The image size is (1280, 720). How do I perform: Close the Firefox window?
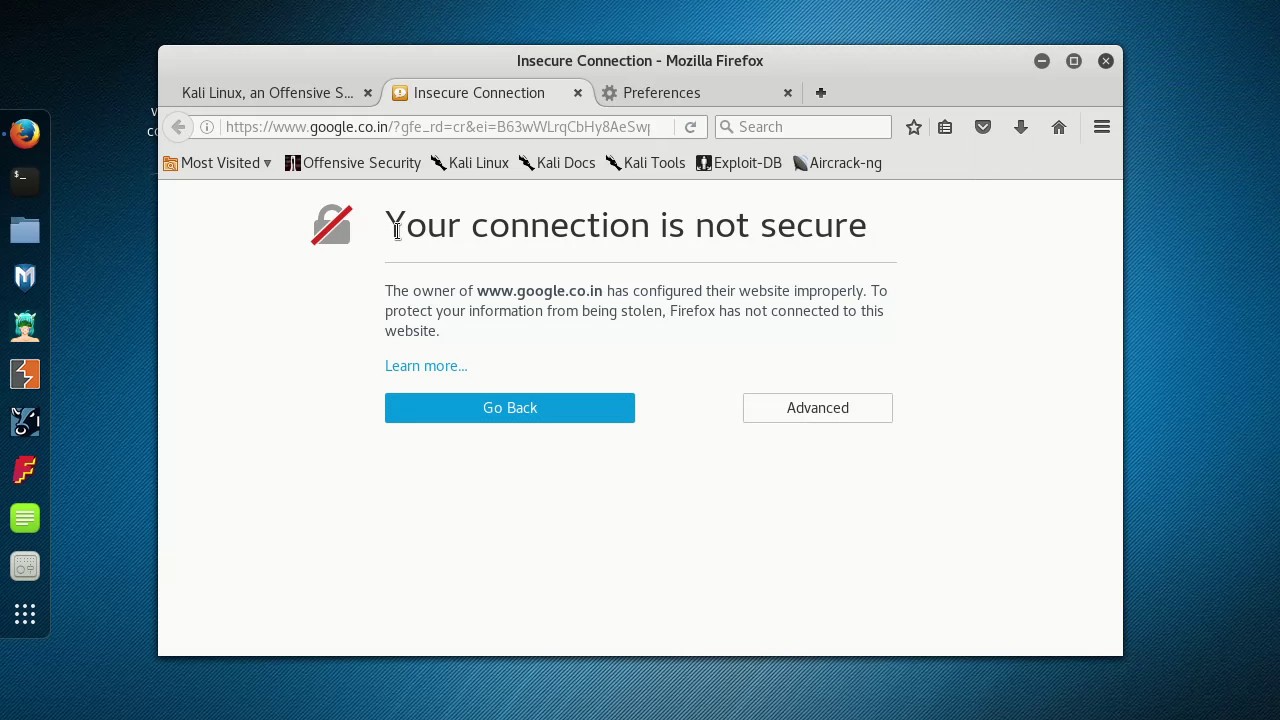coord(1106,61)
